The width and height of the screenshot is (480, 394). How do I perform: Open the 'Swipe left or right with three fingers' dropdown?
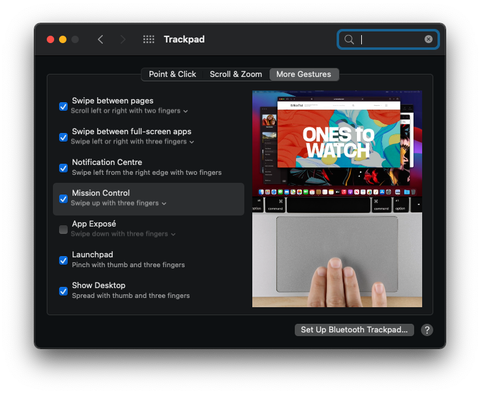[x=132, y=142]
